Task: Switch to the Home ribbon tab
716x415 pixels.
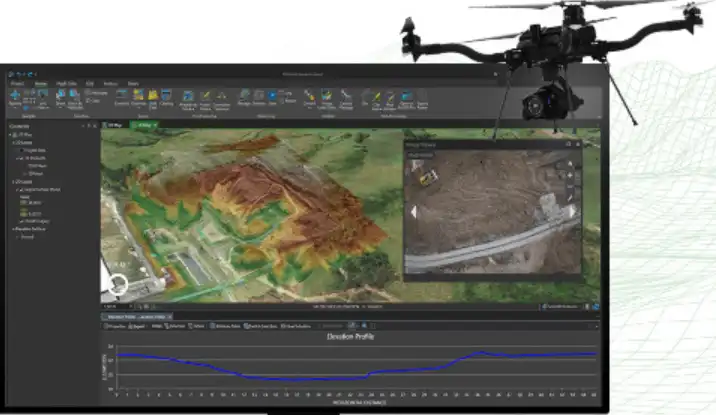Action: point(41,84)
